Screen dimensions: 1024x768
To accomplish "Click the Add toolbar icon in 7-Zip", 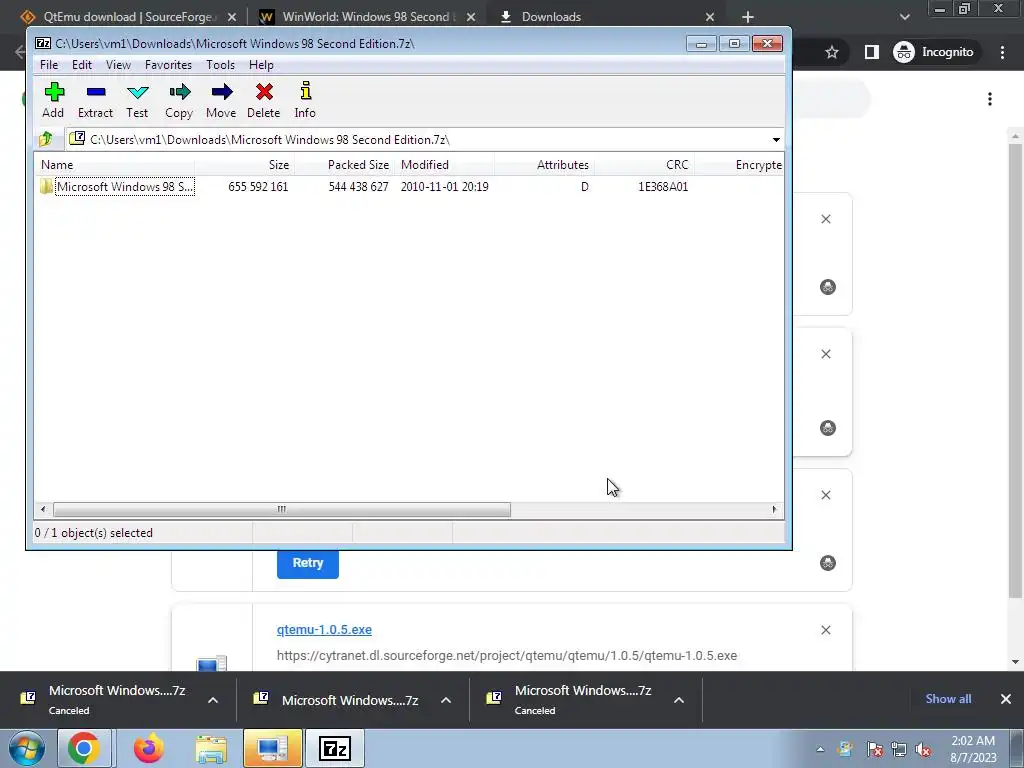I will [x=54, y=100].
